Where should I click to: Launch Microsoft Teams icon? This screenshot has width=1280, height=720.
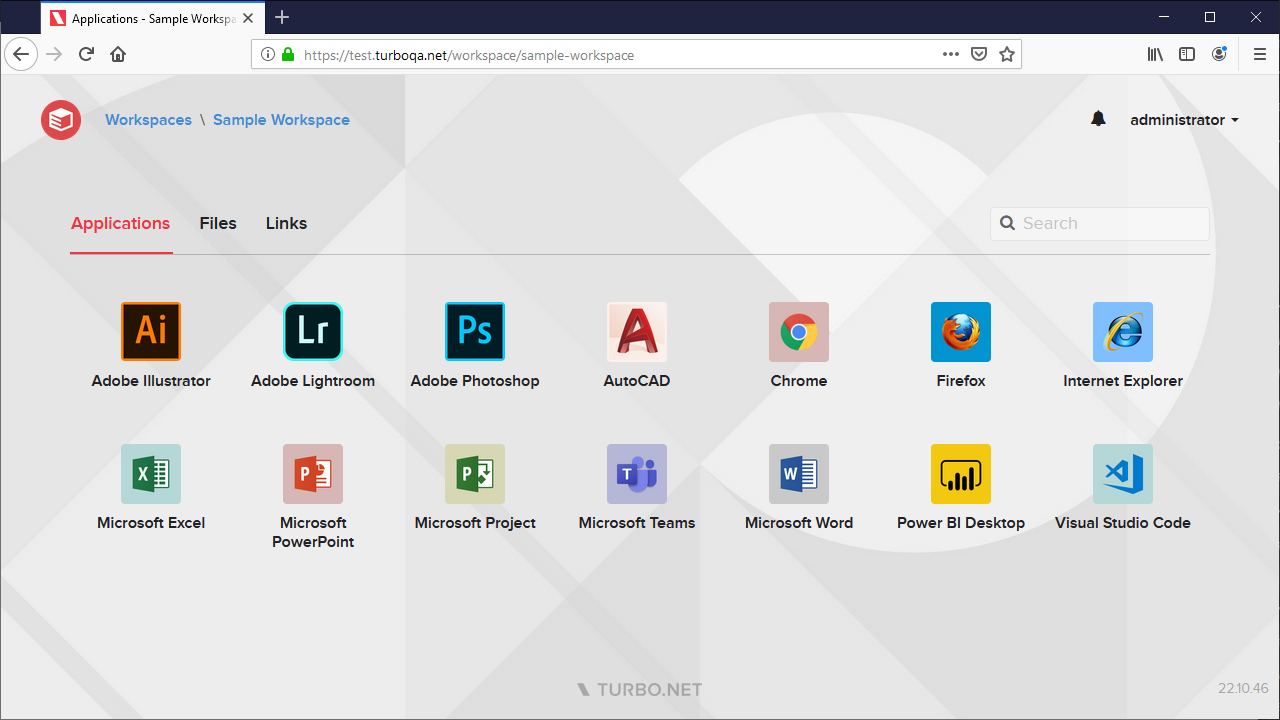637,473
